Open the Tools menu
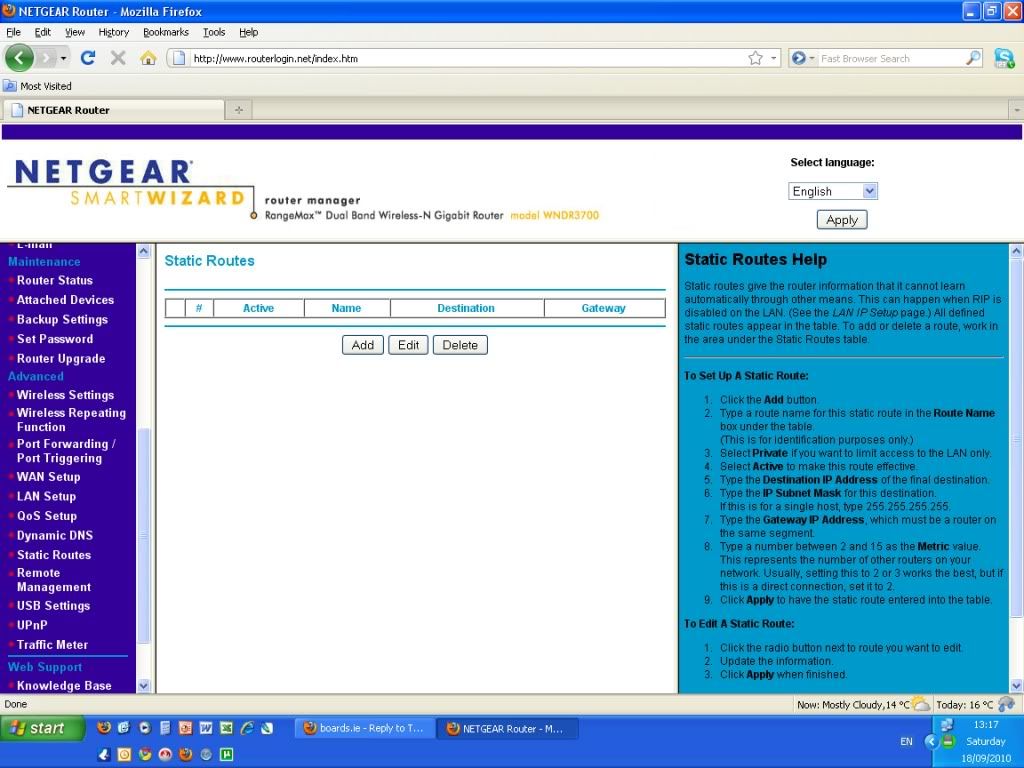1024x768 pixels. click(214, 32)
